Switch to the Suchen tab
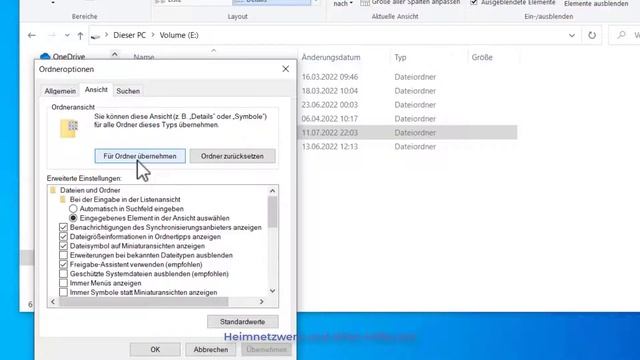Viewport: 640px width, 360px height. coord(128,91)
